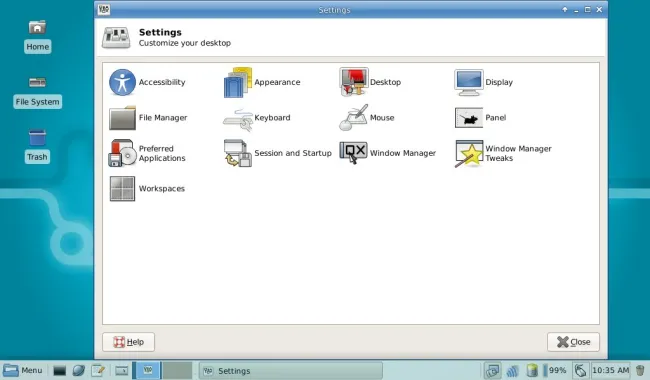Open Appearance settings
Image resolution: width=650 pixels, height=380 pixels.
tap(262, 82)
